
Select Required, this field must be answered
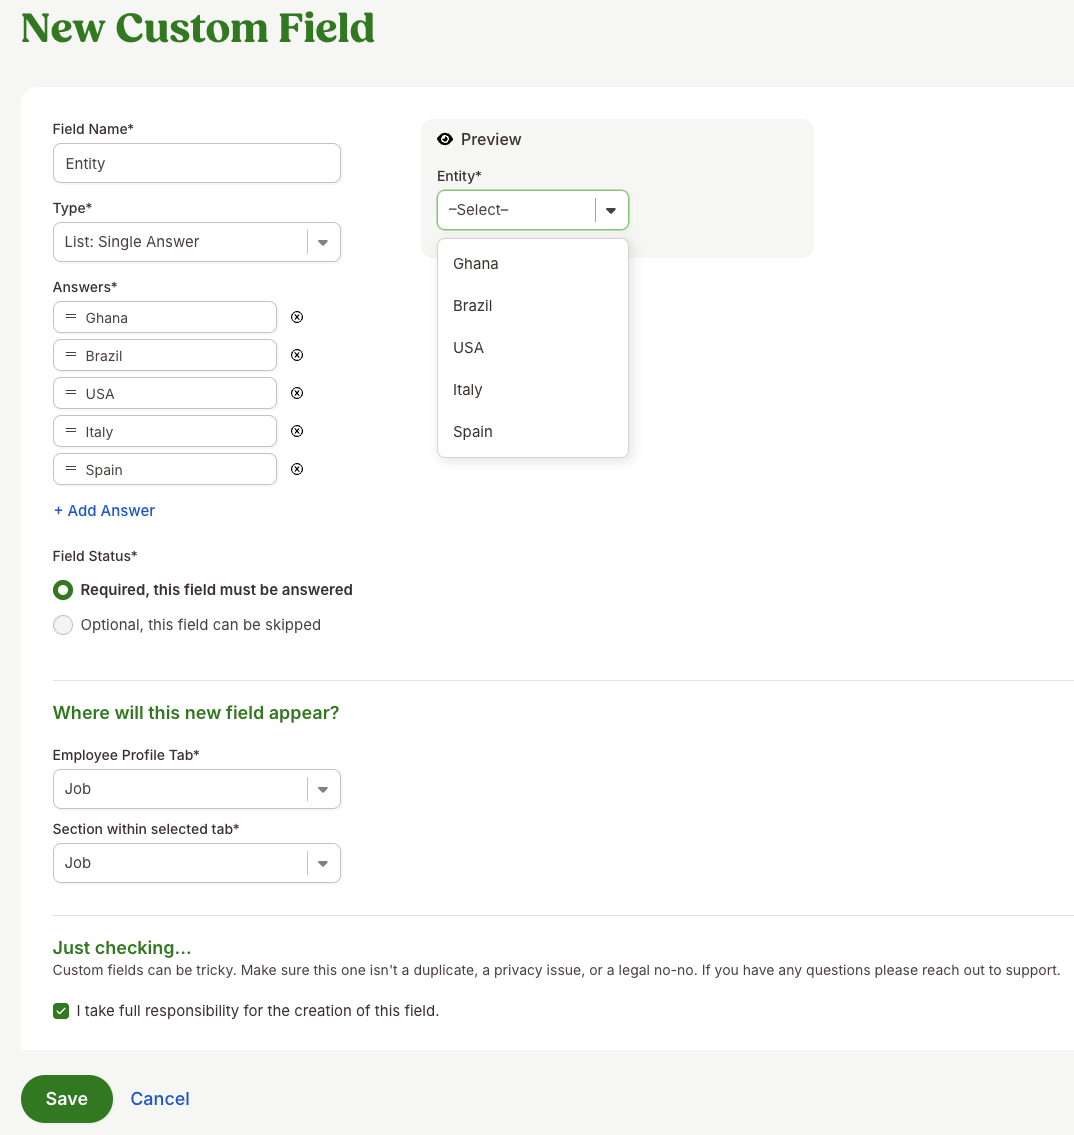[x=63, y=590]
